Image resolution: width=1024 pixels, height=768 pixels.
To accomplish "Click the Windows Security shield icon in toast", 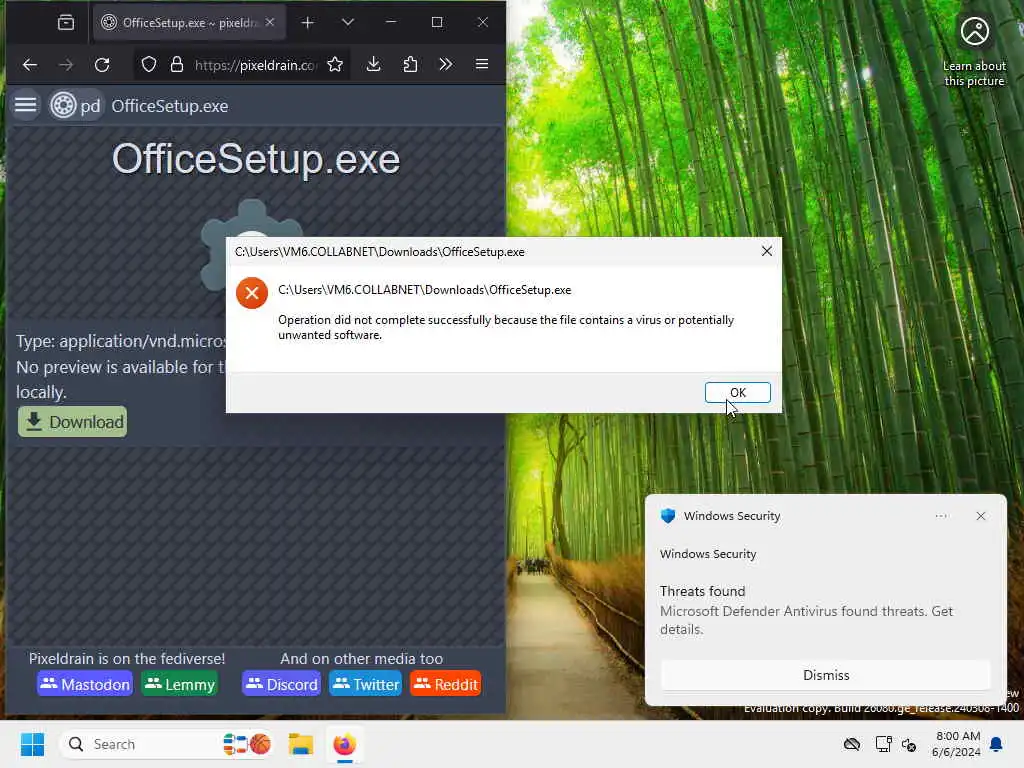I will tap(667, 516).
